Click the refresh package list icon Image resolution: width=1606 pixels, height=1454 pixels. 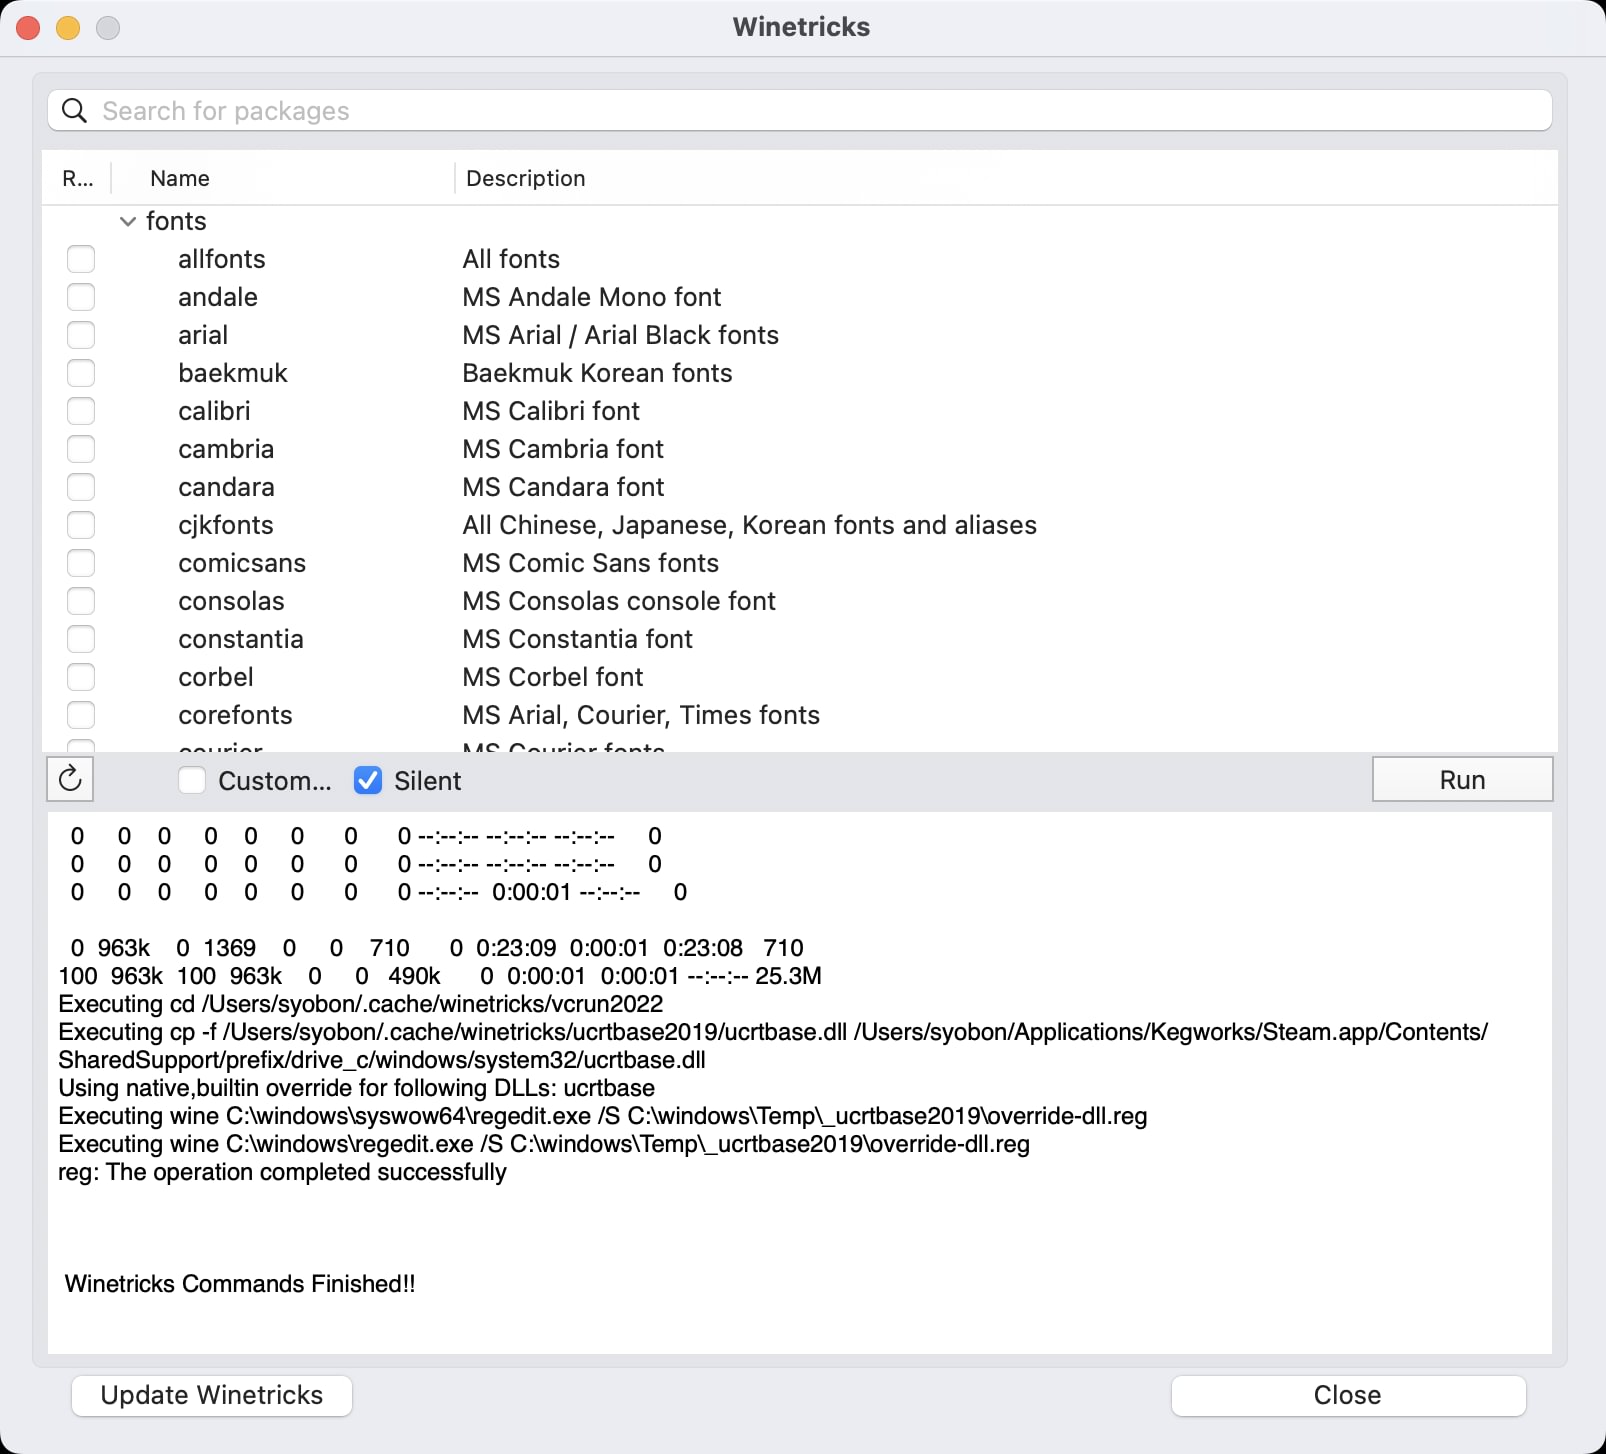70,779
